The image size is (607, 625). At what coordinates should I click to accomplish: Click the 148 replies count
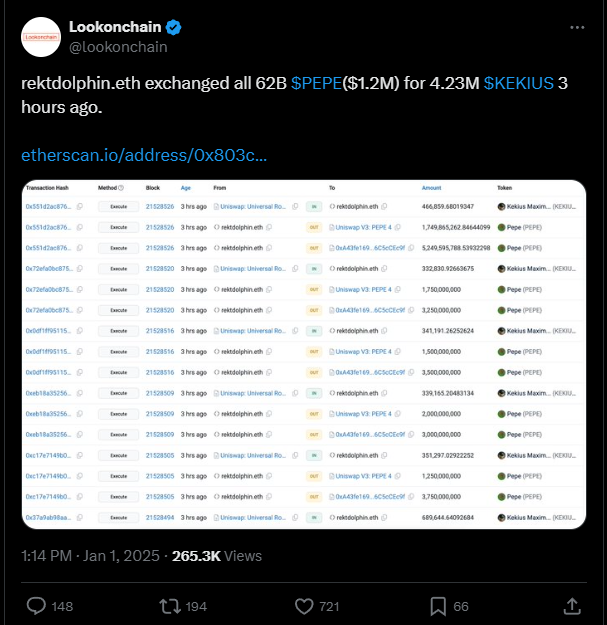[x=62, y=607]
